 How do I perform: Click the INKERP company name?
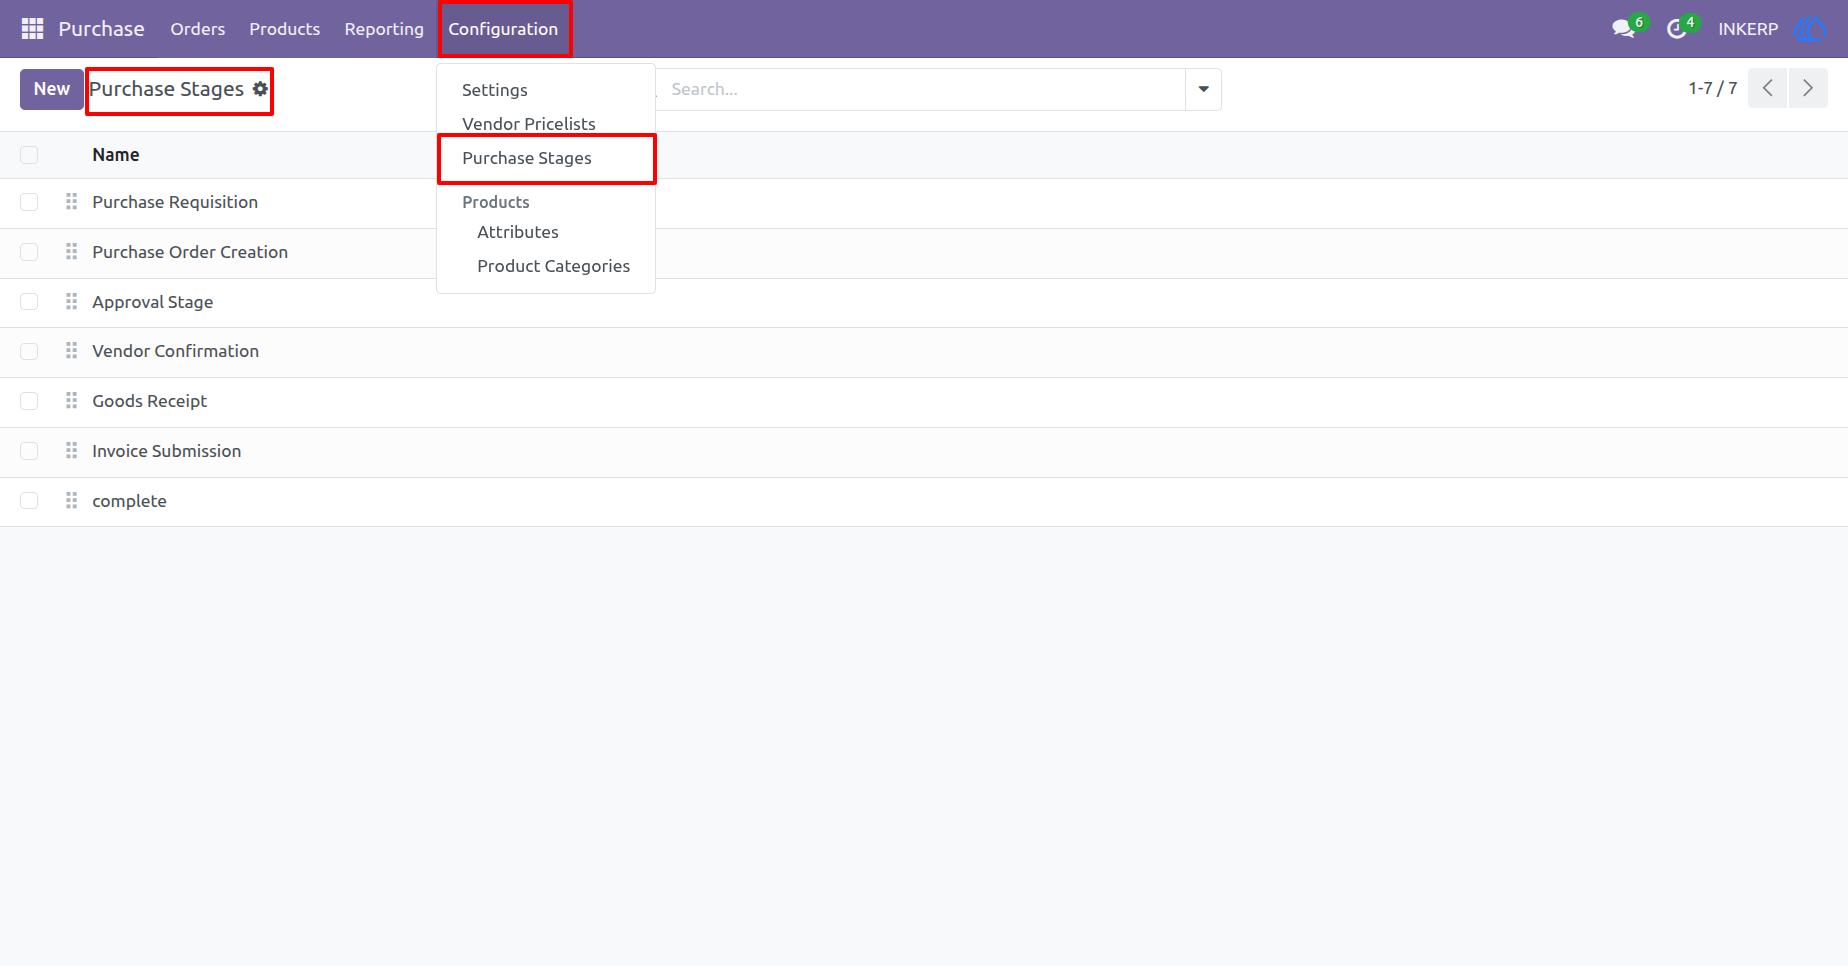point(1748,29)
